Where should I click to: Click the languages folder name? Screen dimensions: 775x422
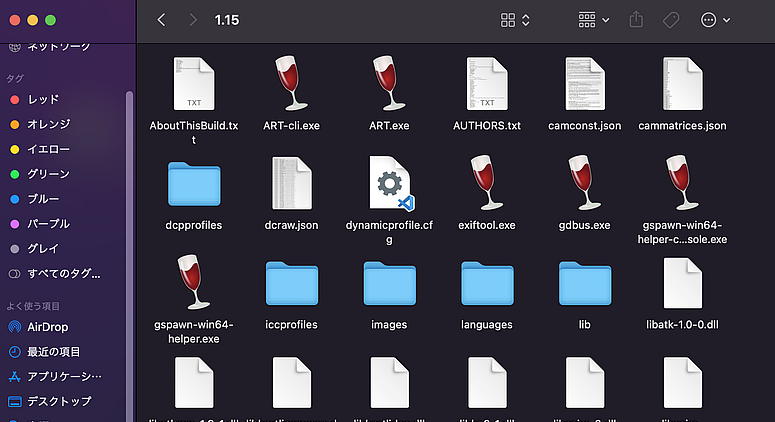click(x=487, y=325)
